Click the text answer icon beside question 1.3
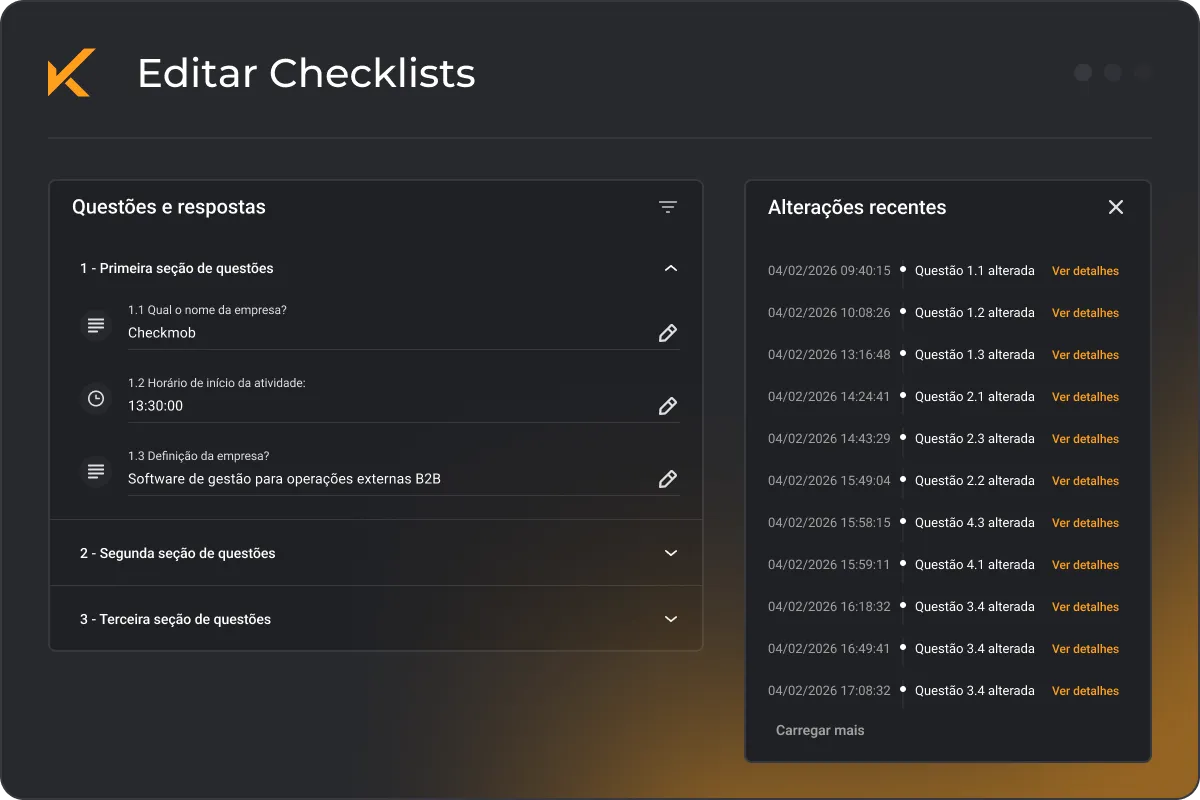 tap(95, 470)
